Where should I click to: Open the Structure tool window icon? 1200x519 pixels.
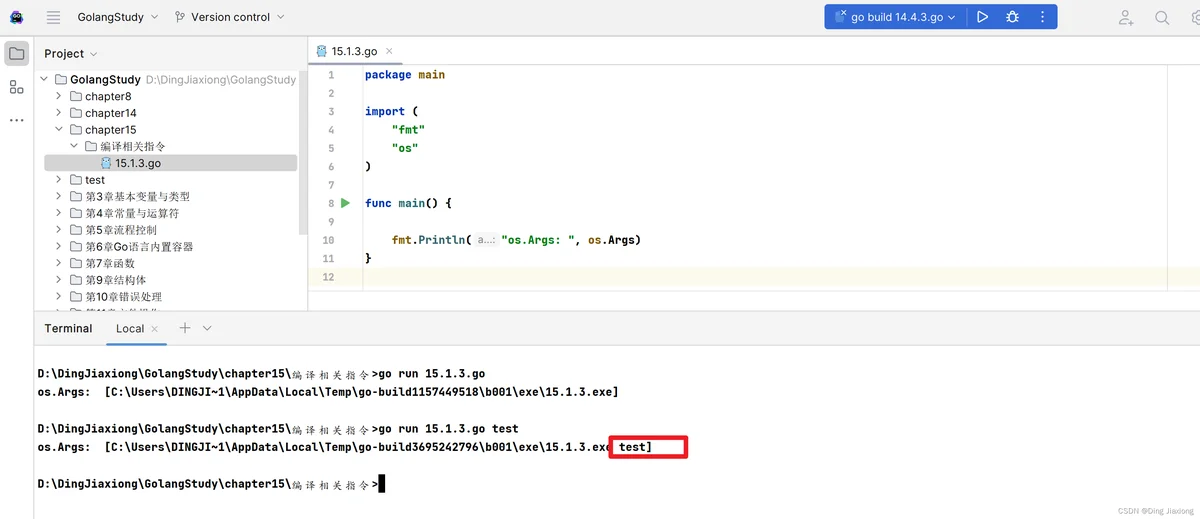17,87
